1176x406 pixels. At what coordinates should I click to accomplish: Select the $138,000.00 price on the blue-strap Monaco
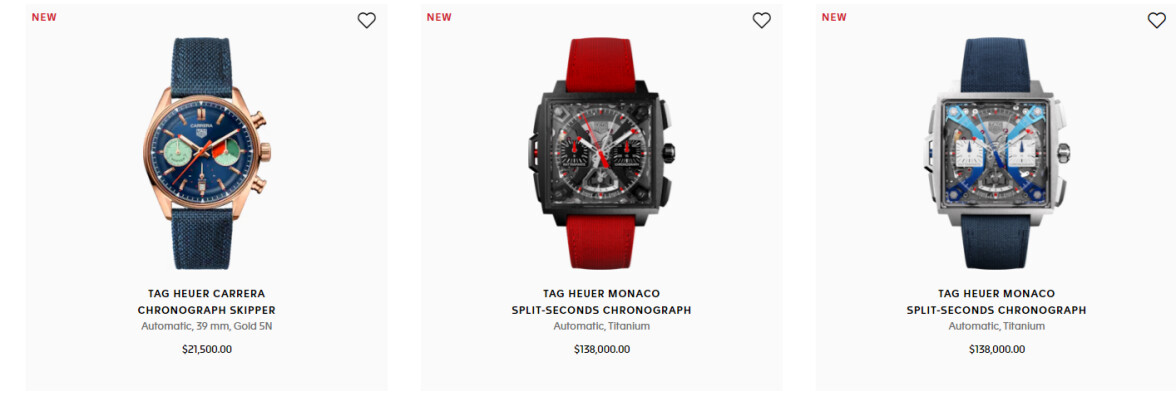coord(997,349)
